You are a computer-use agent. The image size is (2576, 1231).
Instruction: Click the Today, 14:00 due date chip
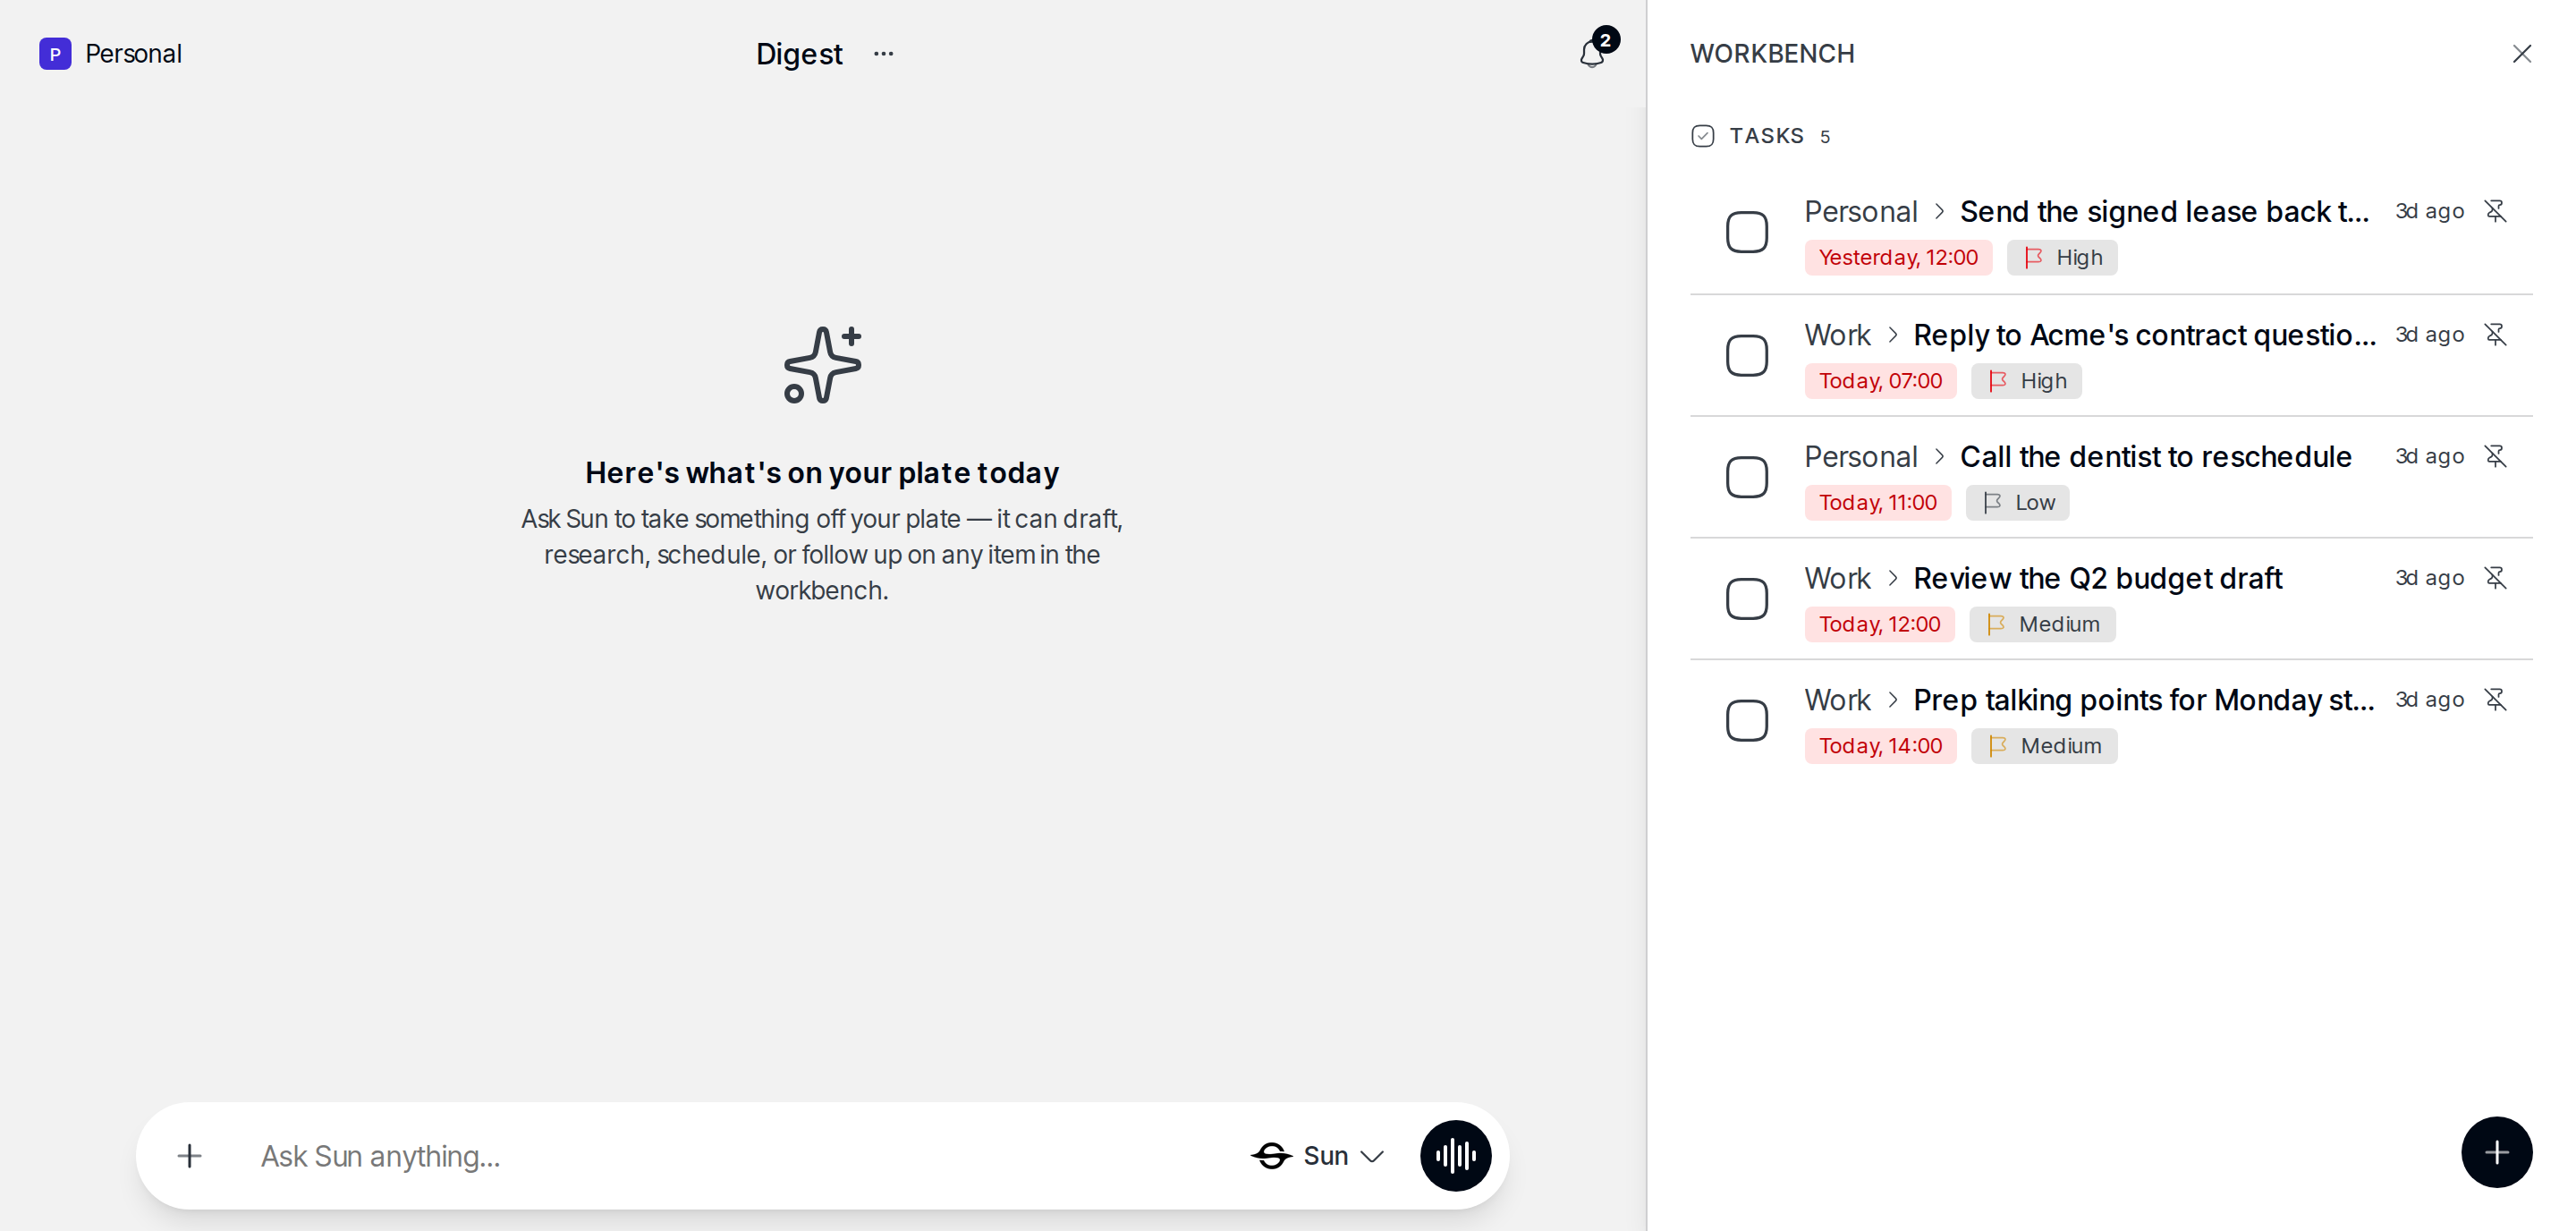point(1880,746)
